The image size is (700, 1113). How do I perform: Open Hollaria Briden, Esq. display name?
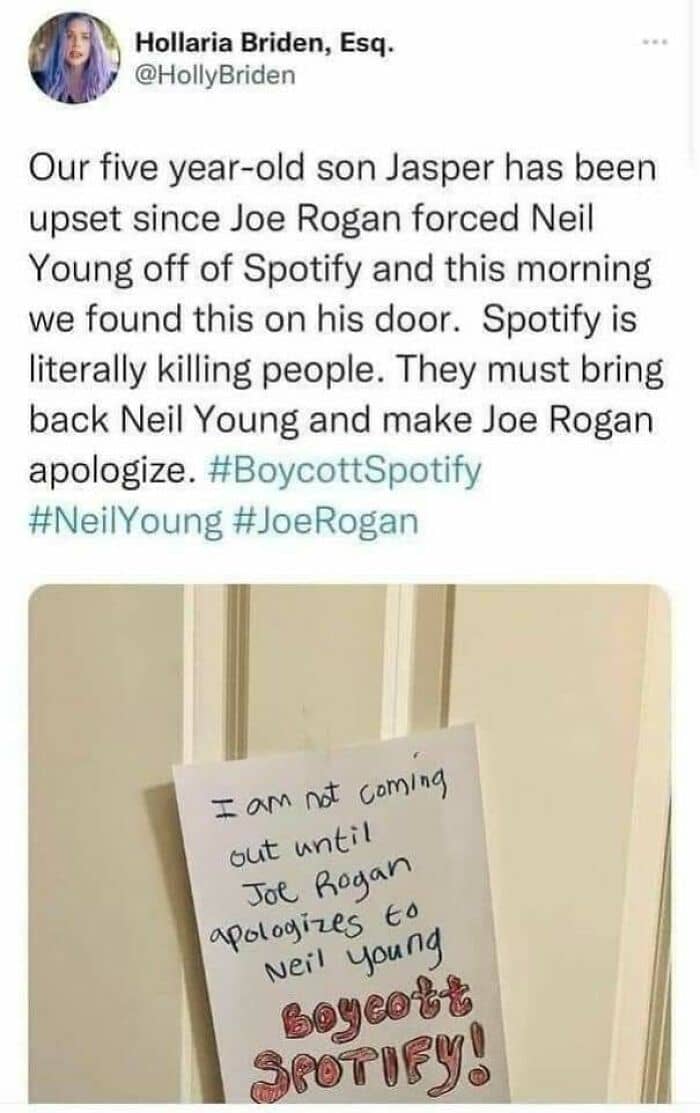[x=264, y=43]
